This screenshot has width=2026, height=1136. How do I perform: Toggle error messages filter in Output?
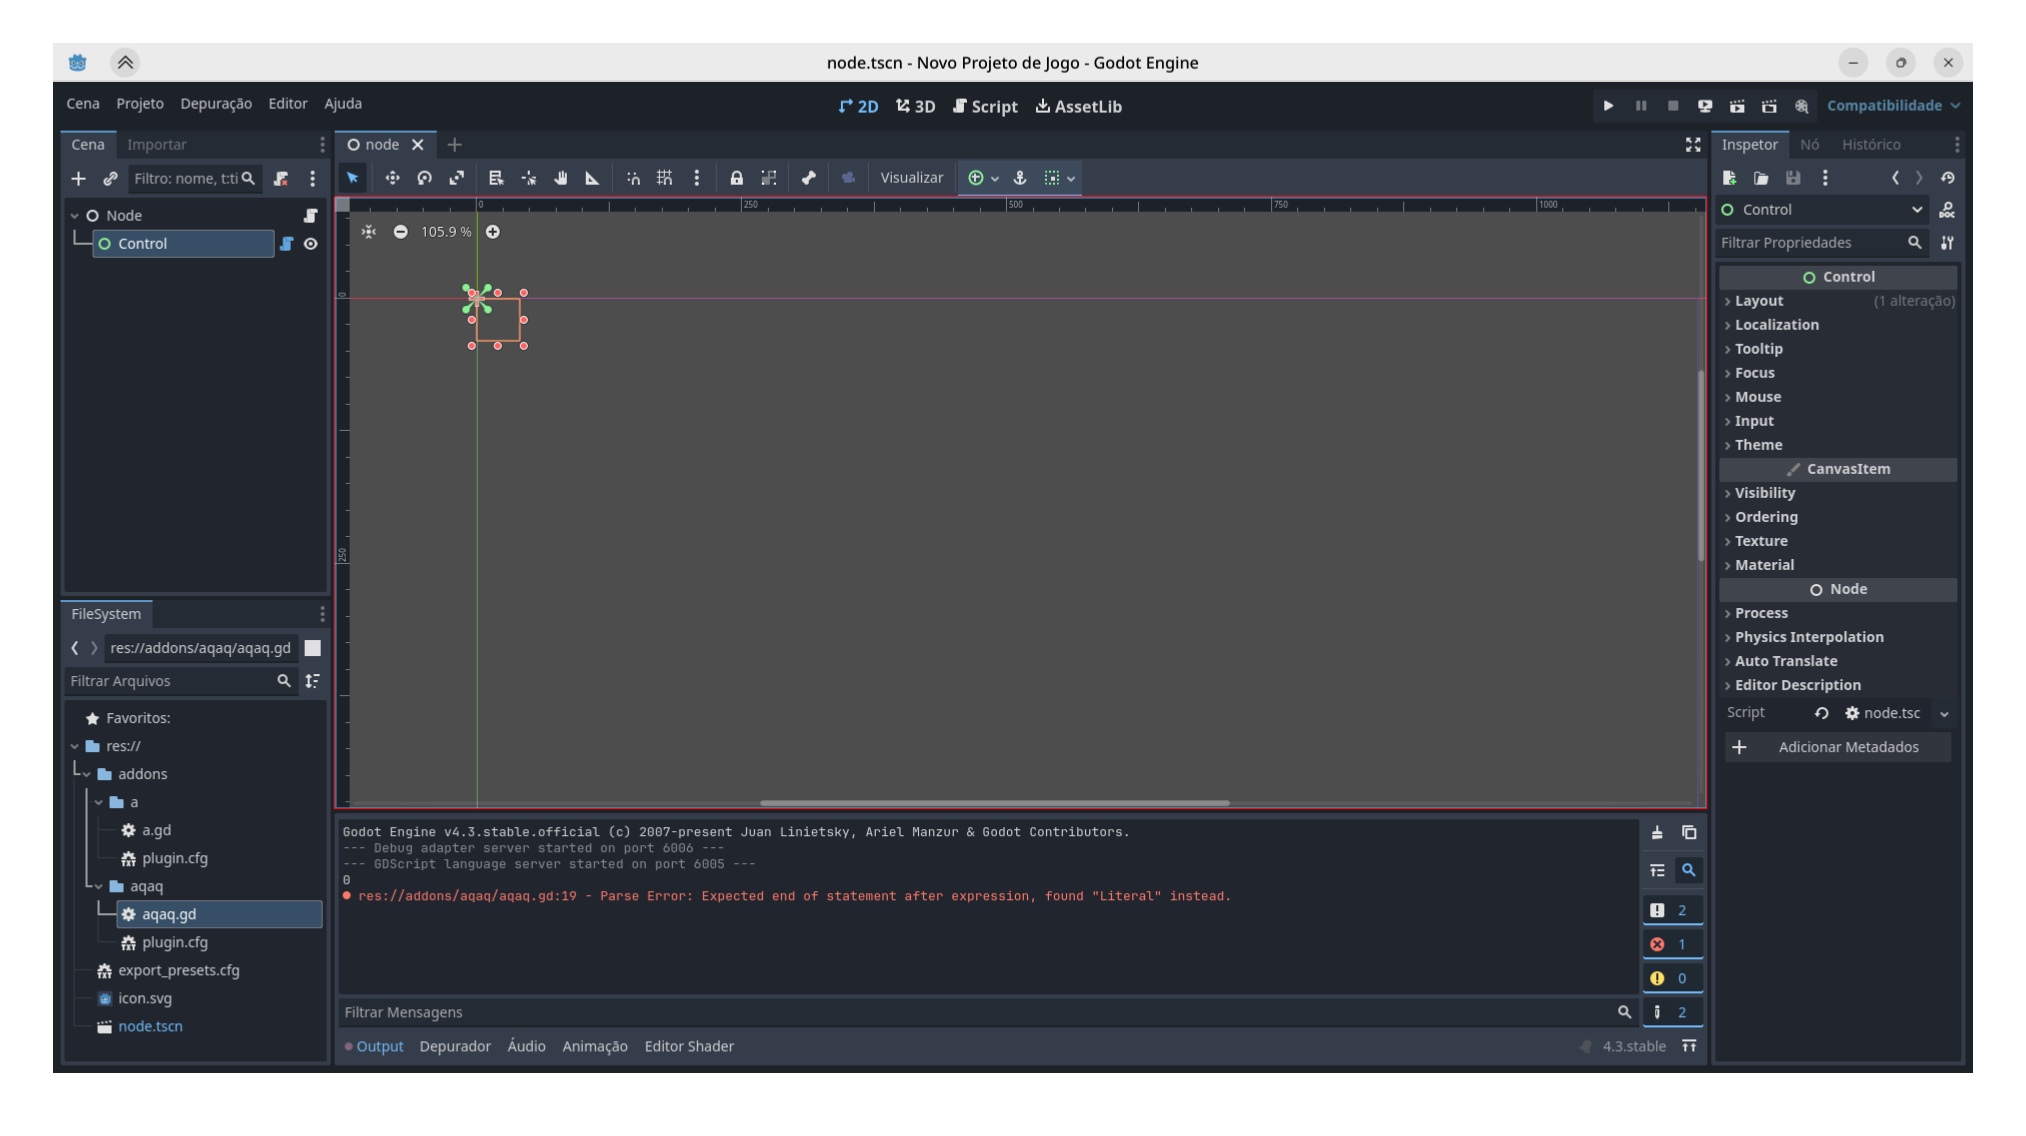(1672, 944)
